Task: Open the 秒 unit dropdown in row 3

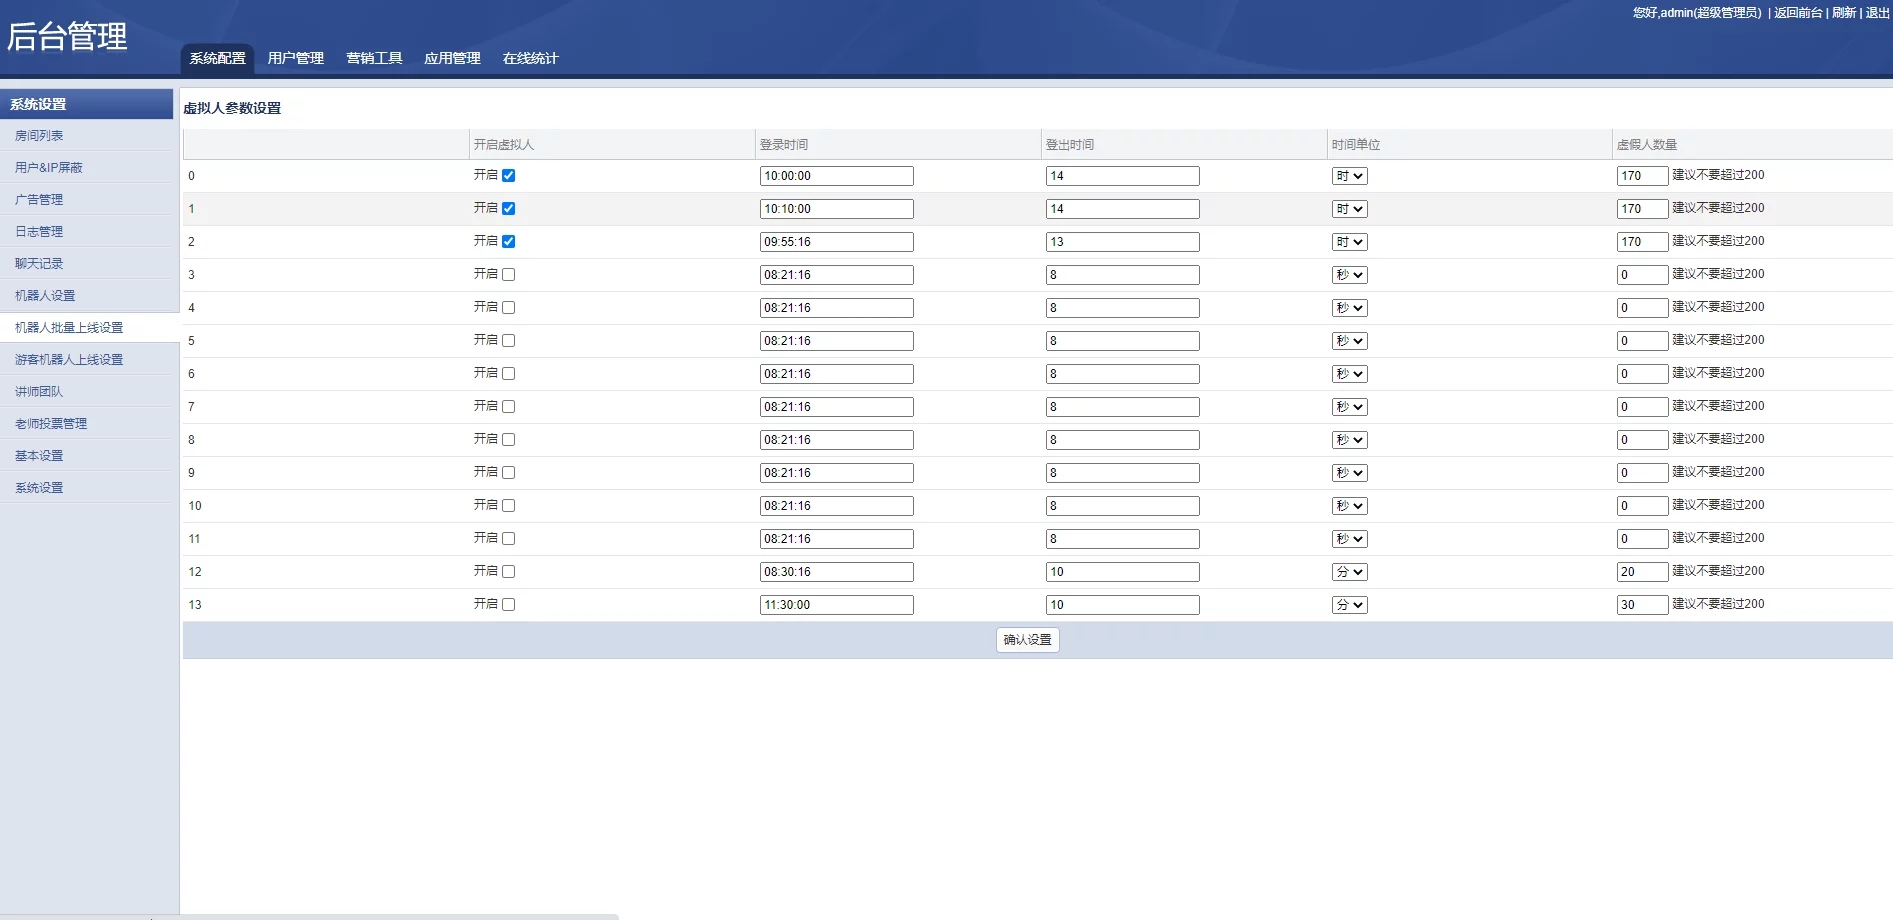Action: tap(1349, 275)
